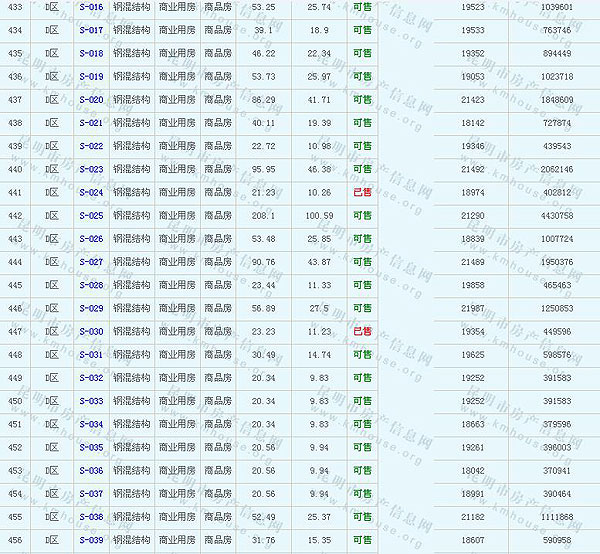Click the 可售 status in row 442
This screenshot has height=554, width=600.
(x=362, y=216)
